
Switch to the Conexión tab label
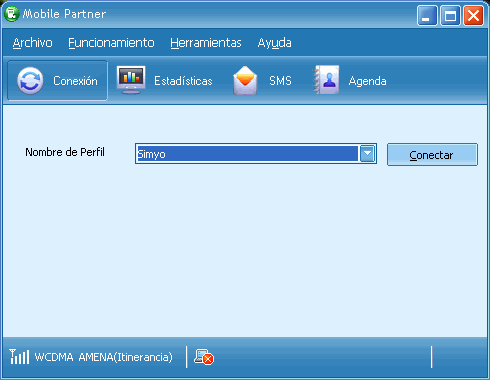click(x=75, y=81)
